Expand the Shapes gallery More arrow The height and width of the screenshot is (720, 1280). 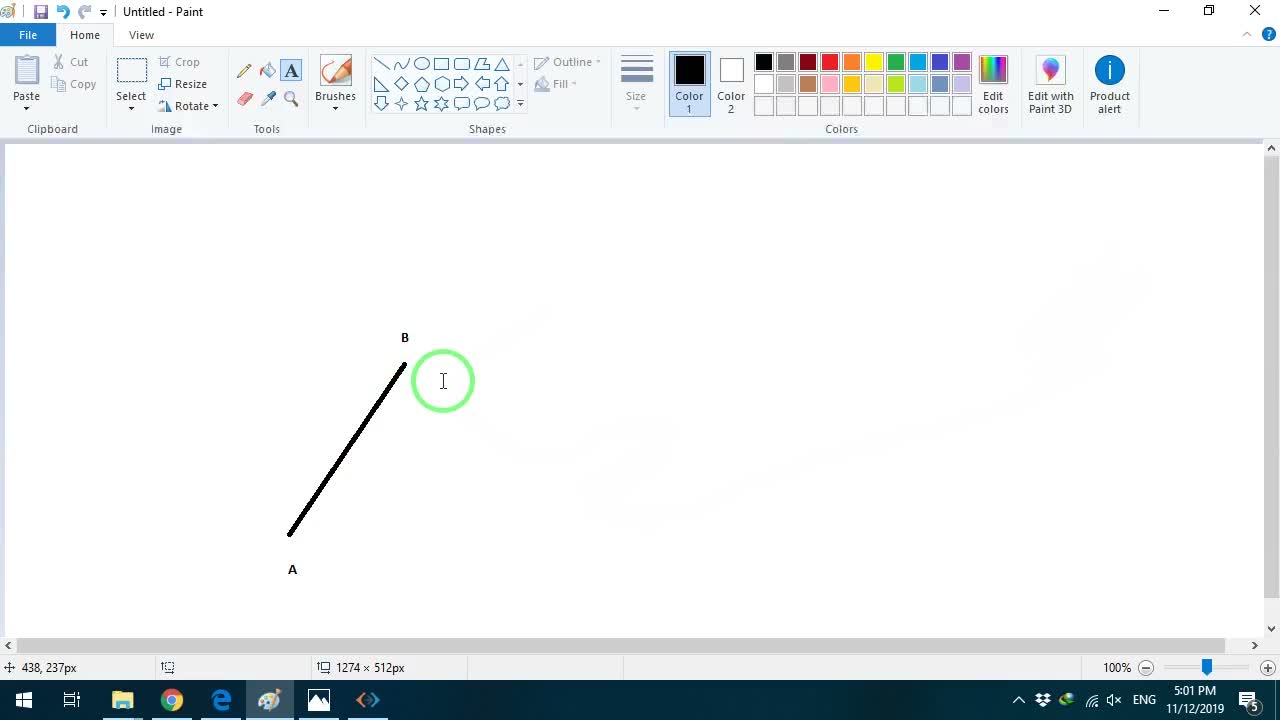click(x=520, y=104)
